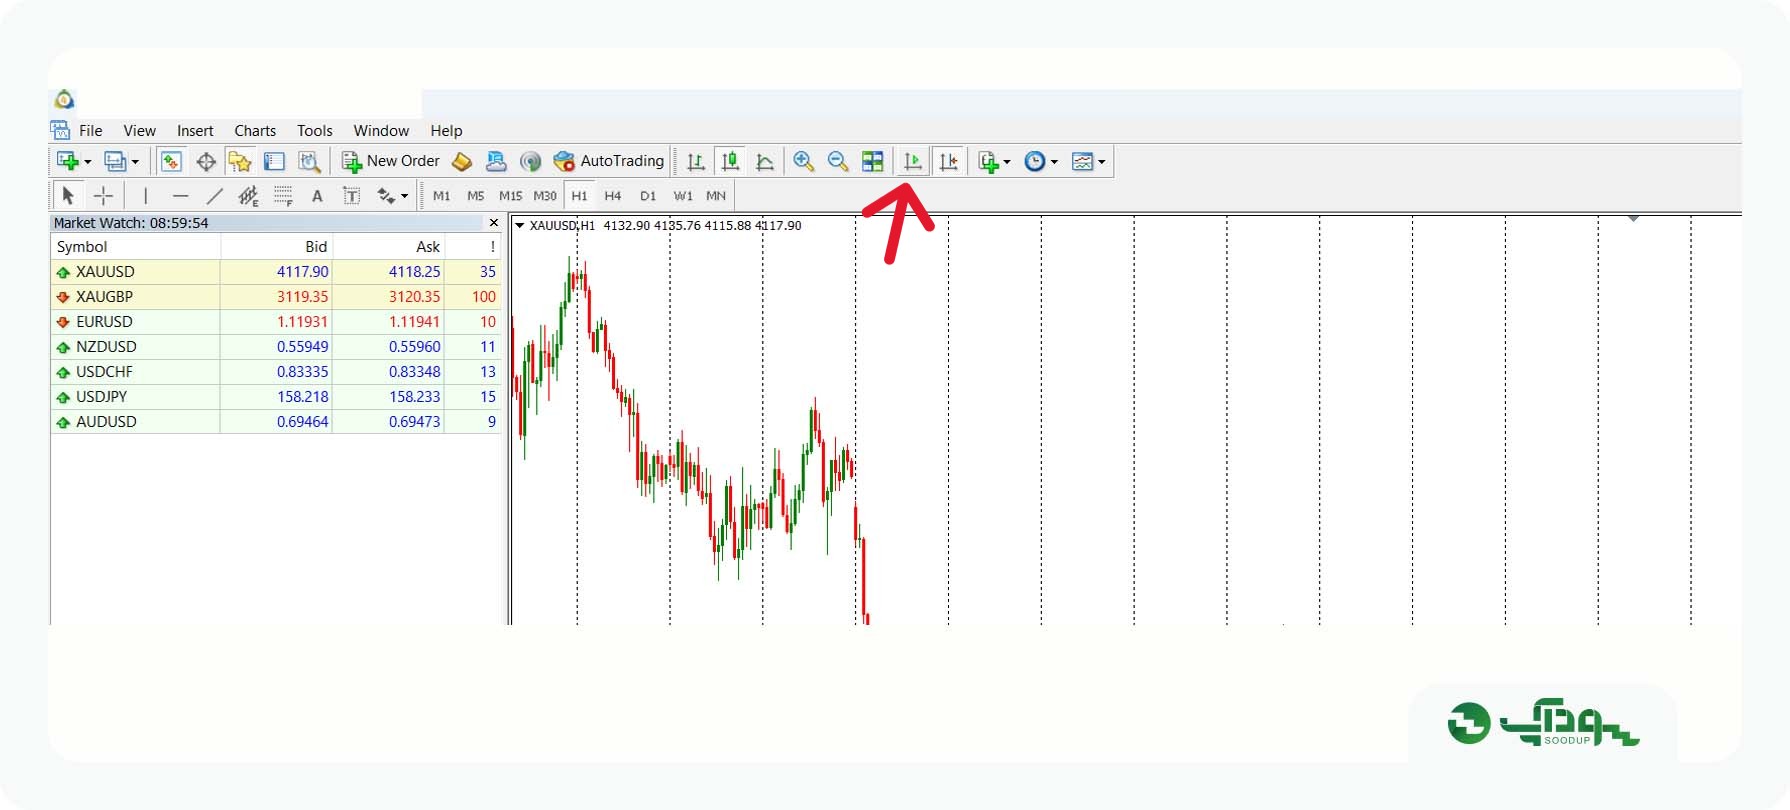The image size is (1790, 810).
Task: Open the Data Window crosshair-circle icon
Action: pyautogui.click(x=206, y=161)
